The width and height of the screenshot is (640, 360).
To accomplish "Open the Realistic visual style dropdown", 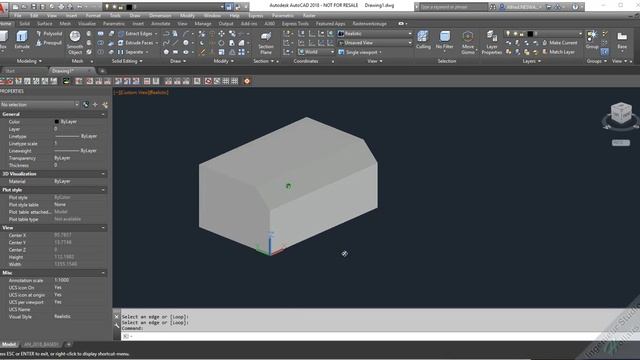I will tap(375, 34).
